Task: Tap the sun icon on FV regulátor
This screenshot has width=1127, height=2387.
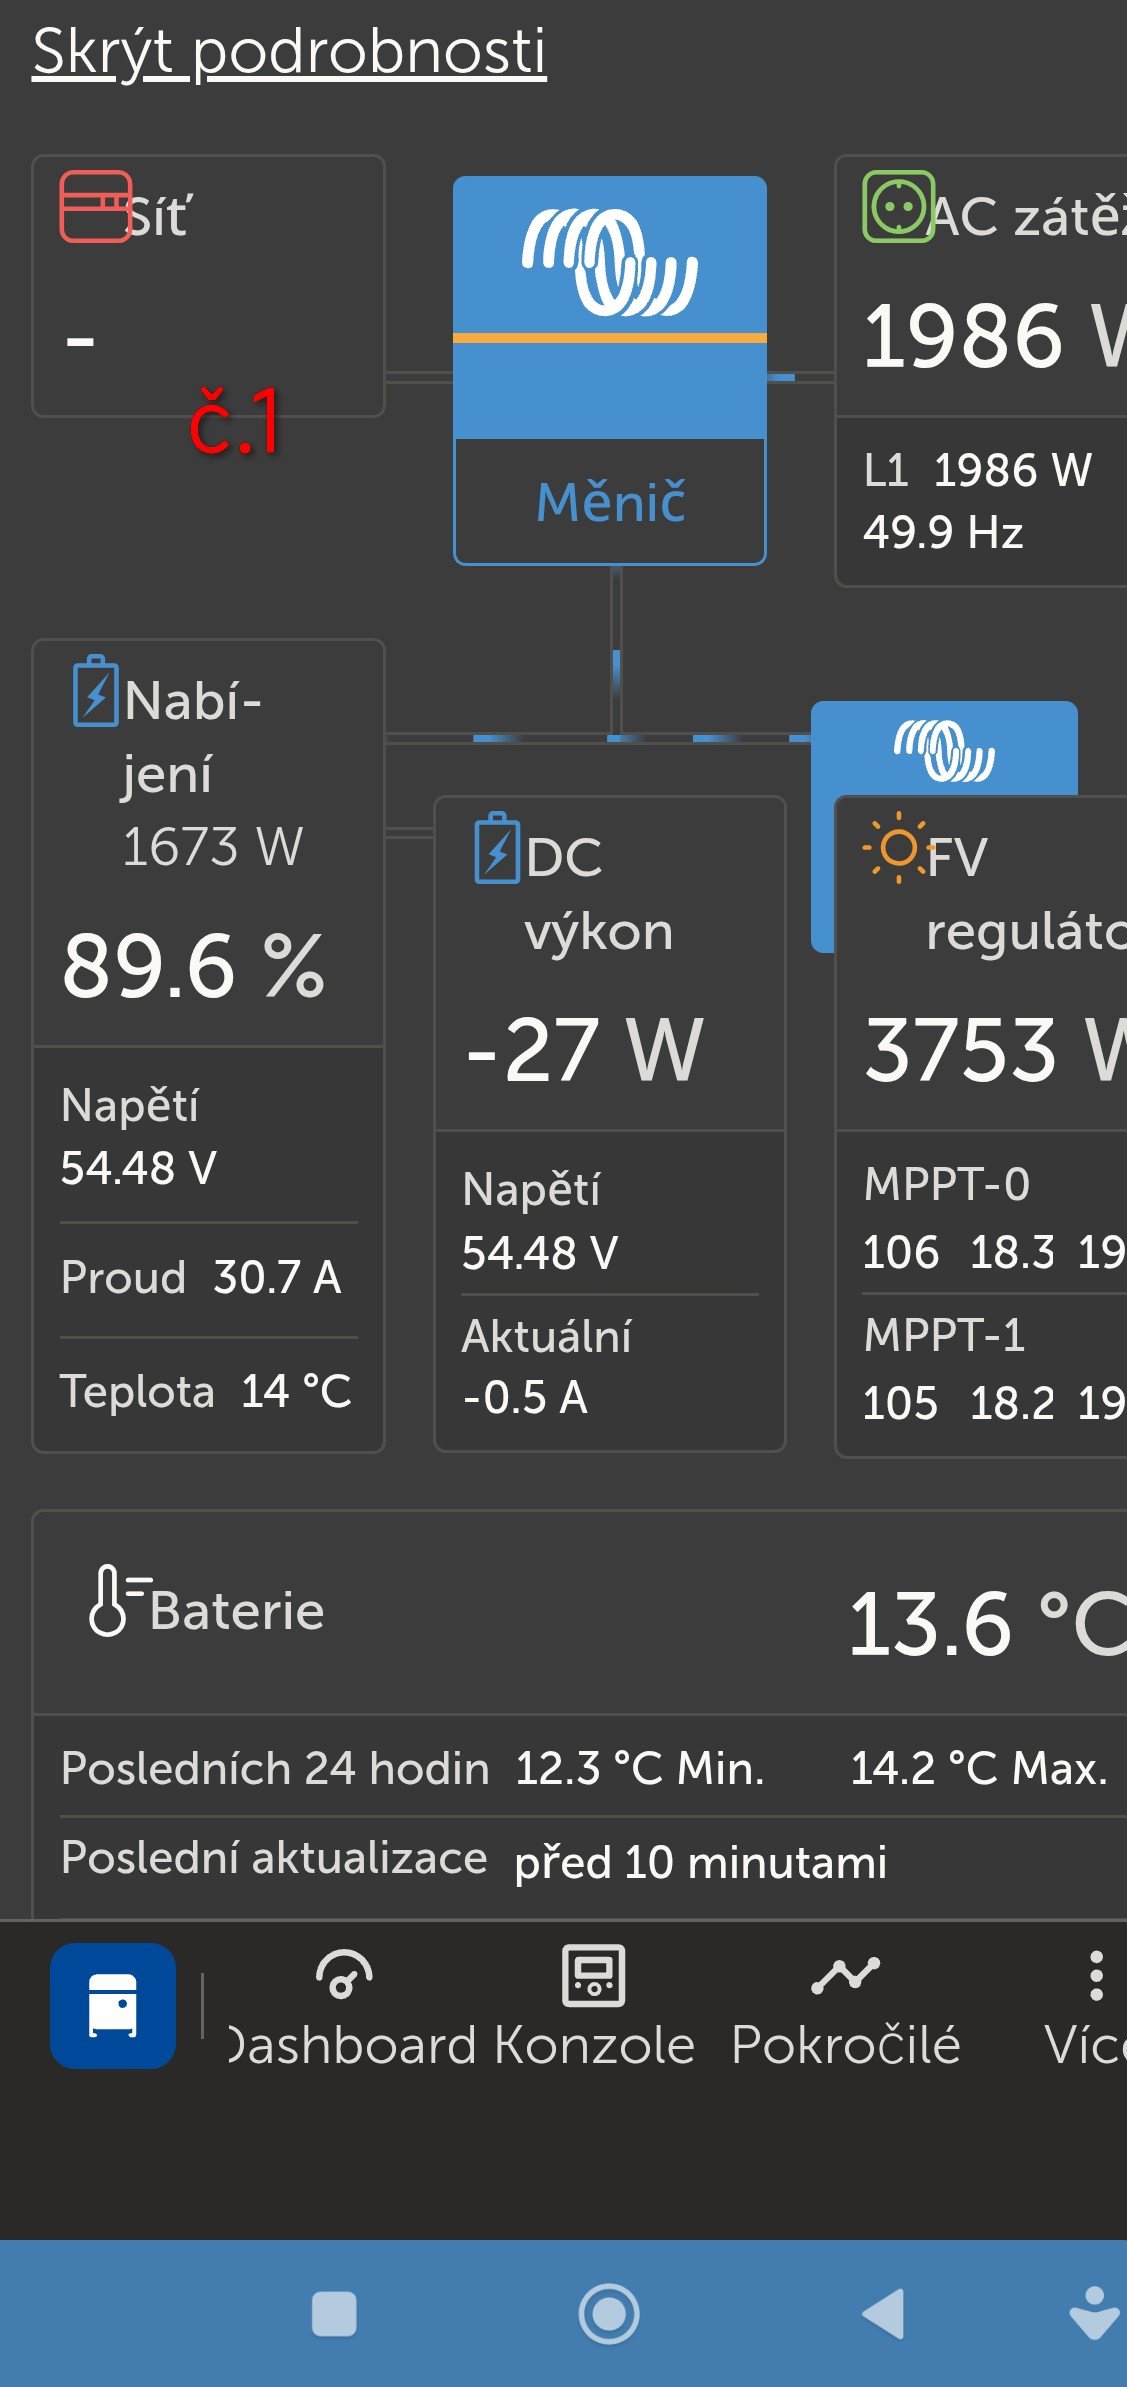Action: click(897, 848)
